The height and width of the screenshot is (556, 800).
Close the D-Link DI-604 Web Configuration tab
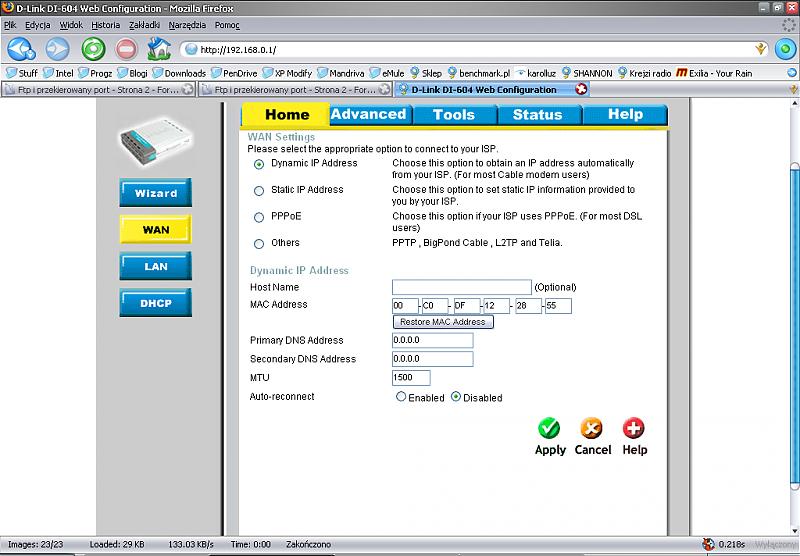(581, 89)
